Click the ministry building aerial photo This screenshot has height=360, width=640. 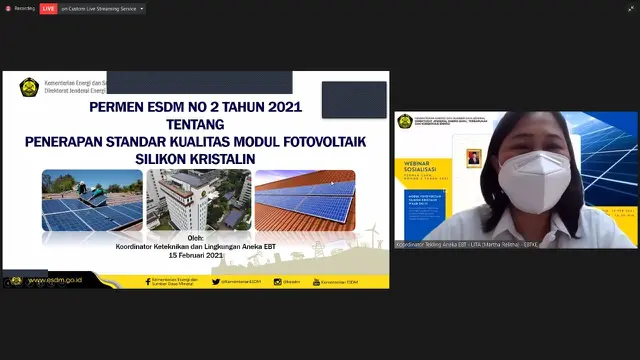coord(199,200)
